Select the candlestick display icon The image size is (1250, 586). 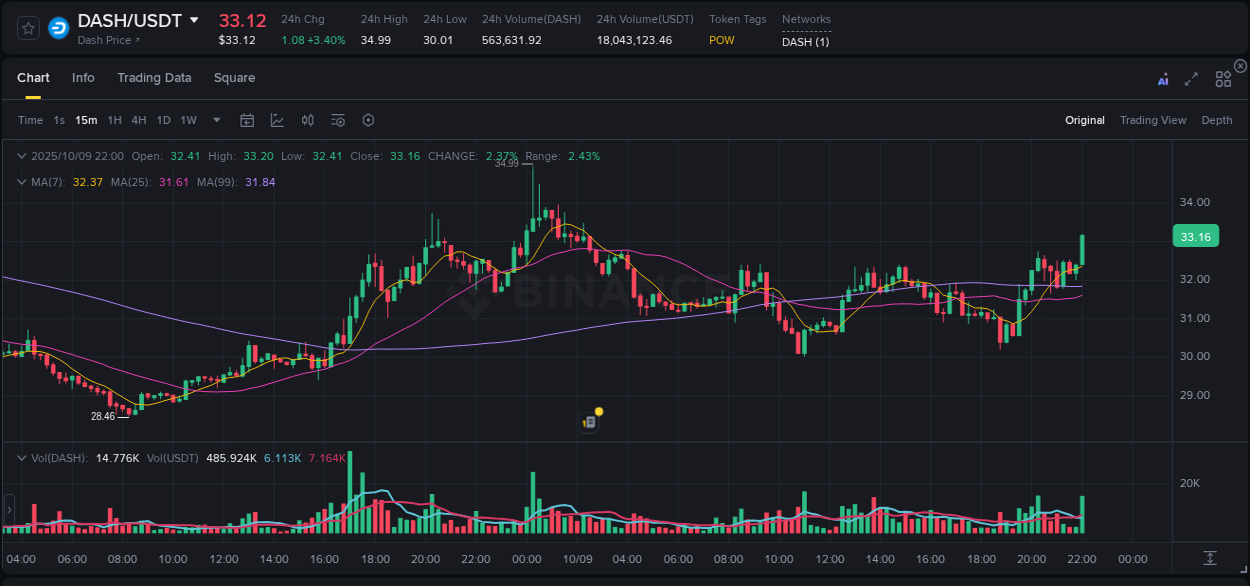click(x=307, y=119)
